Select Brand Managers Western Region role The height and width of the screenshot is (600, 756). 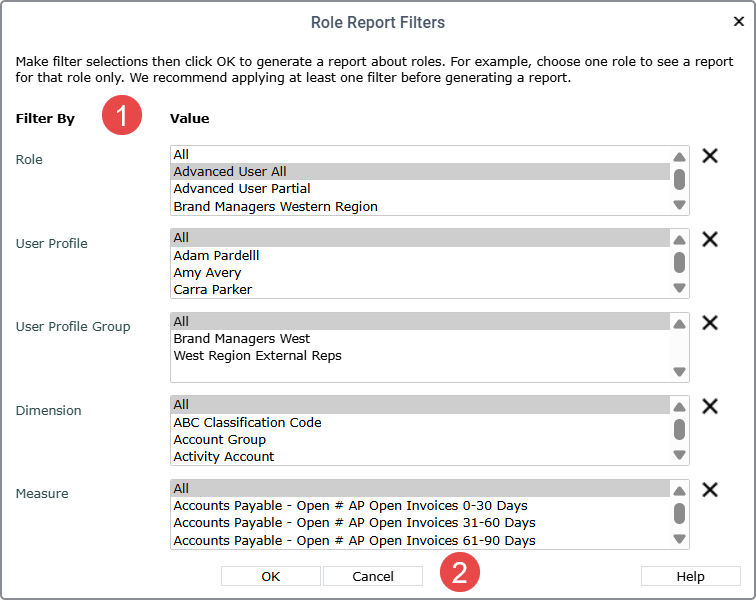[x=420, y=206]
